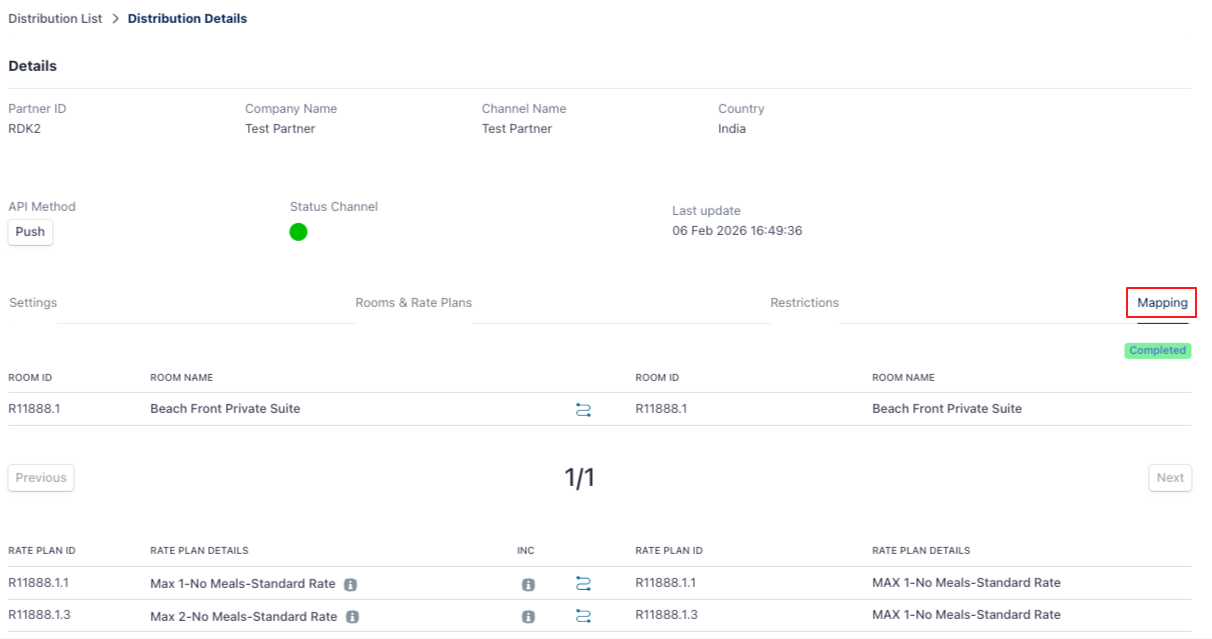Click left Room ID cell R11888.1
This screenshot has width=1212, height=639.
point(34,409)
